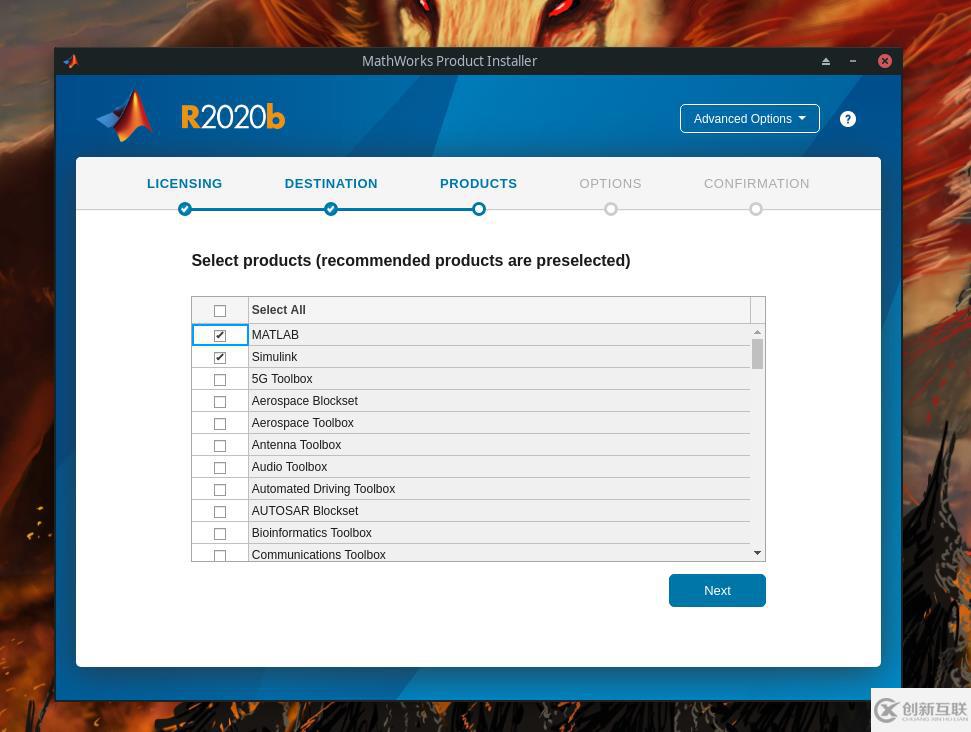Click the R2020b release label
Image resolution: width=971 pixels, height=732 pixels.
(233, 117)
